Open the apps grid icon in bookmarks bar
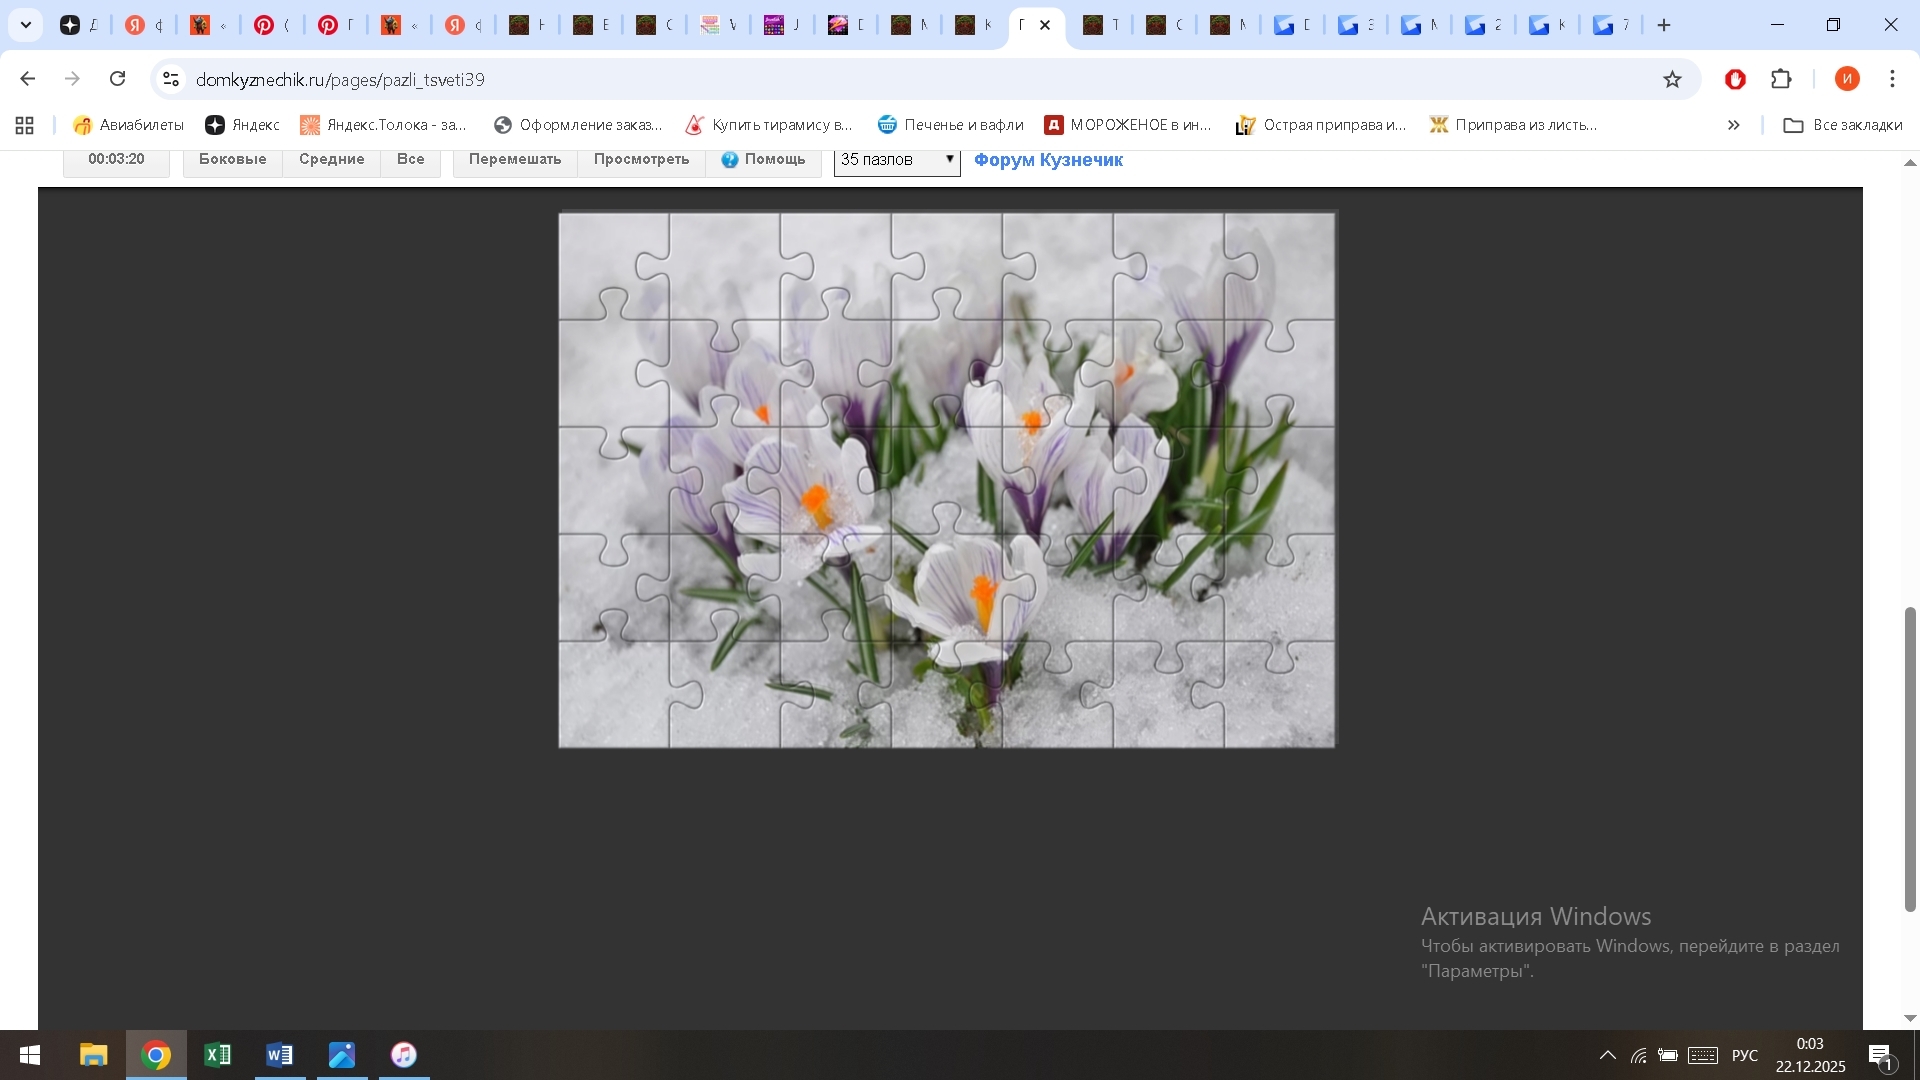Image resolution: width=1920 pixels, height=1080 pixels. [25, 125]
